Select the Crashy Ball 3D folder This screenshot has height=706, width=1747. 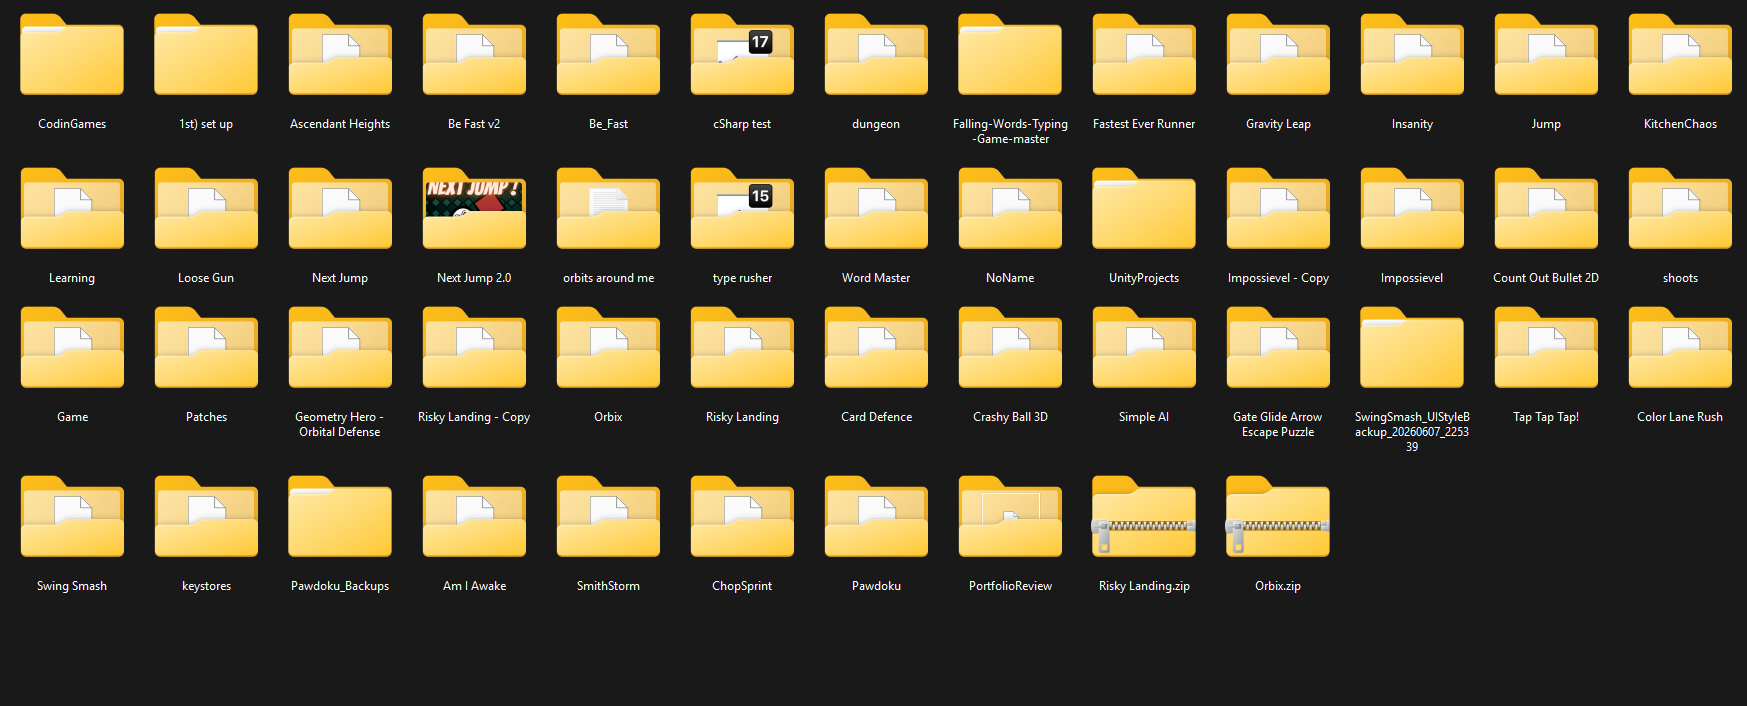1010,348
